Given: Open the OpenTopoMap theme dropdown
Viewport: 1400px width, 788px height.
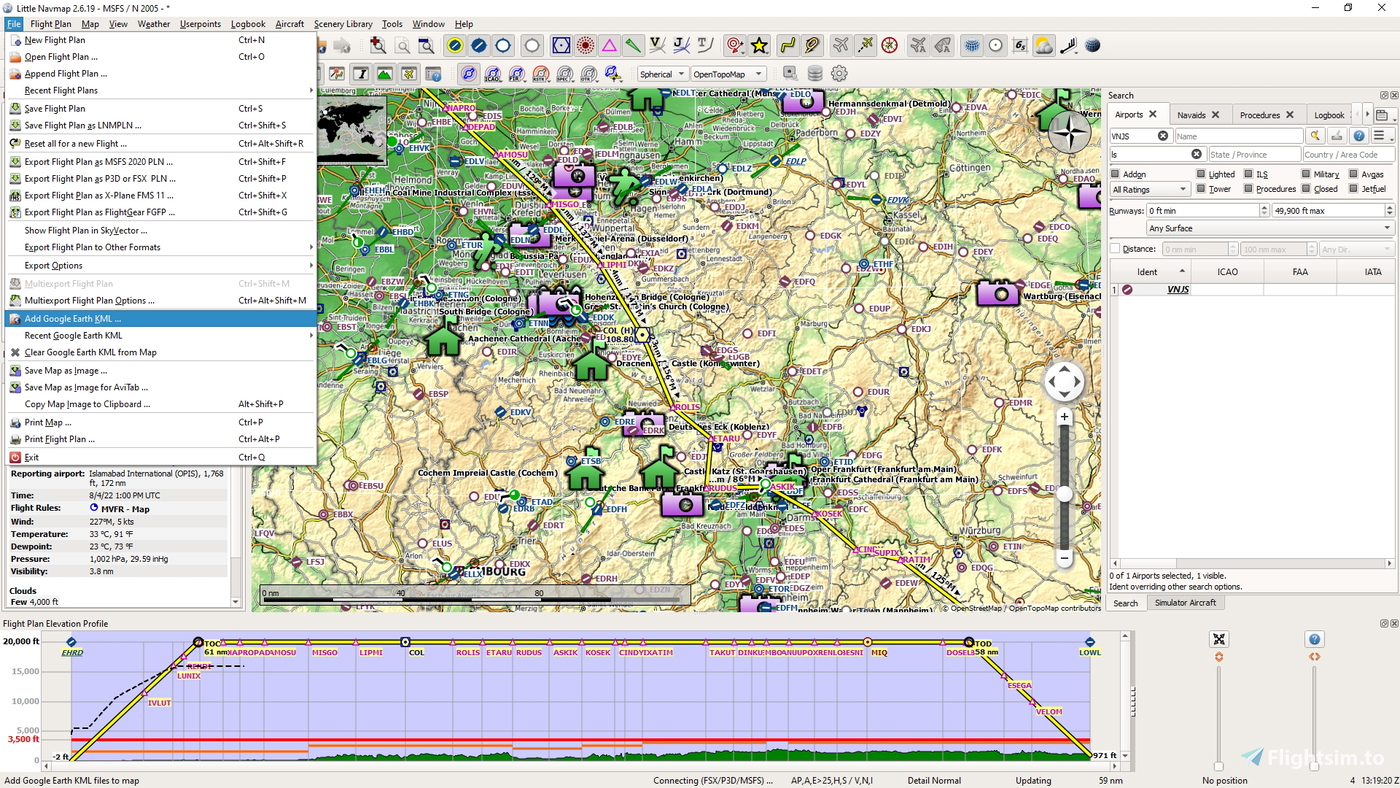Looking at the screenshot, I should (728, 74).
